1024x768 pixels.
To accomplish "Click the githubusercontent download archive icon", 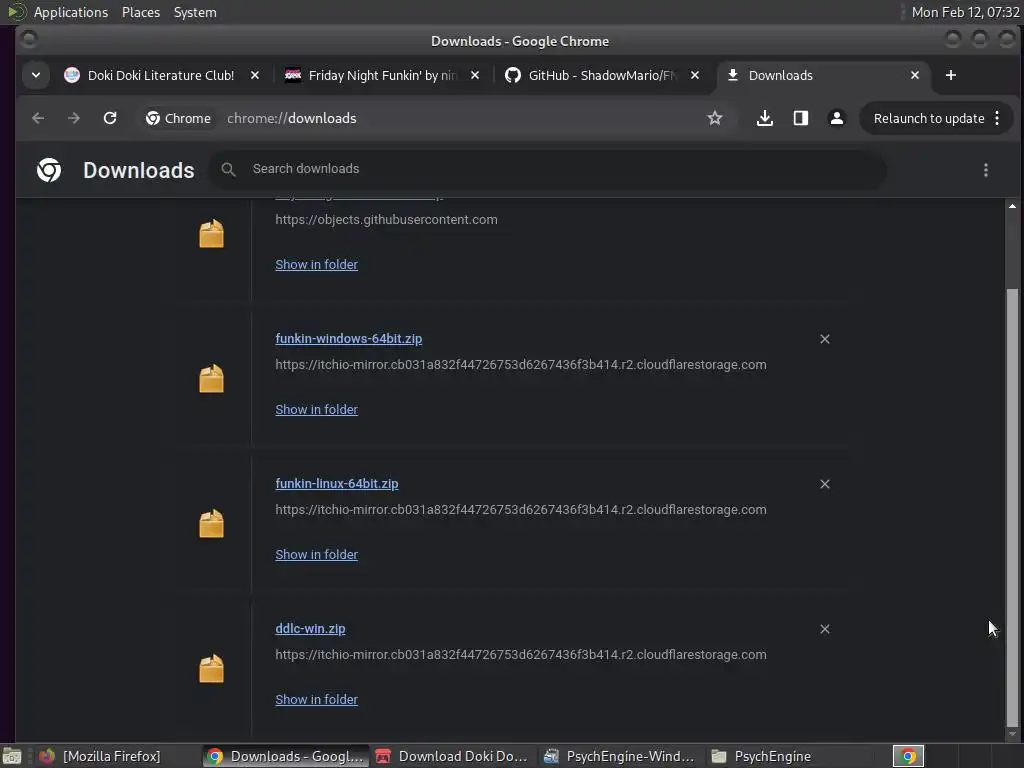I will [x=211, y=234].
